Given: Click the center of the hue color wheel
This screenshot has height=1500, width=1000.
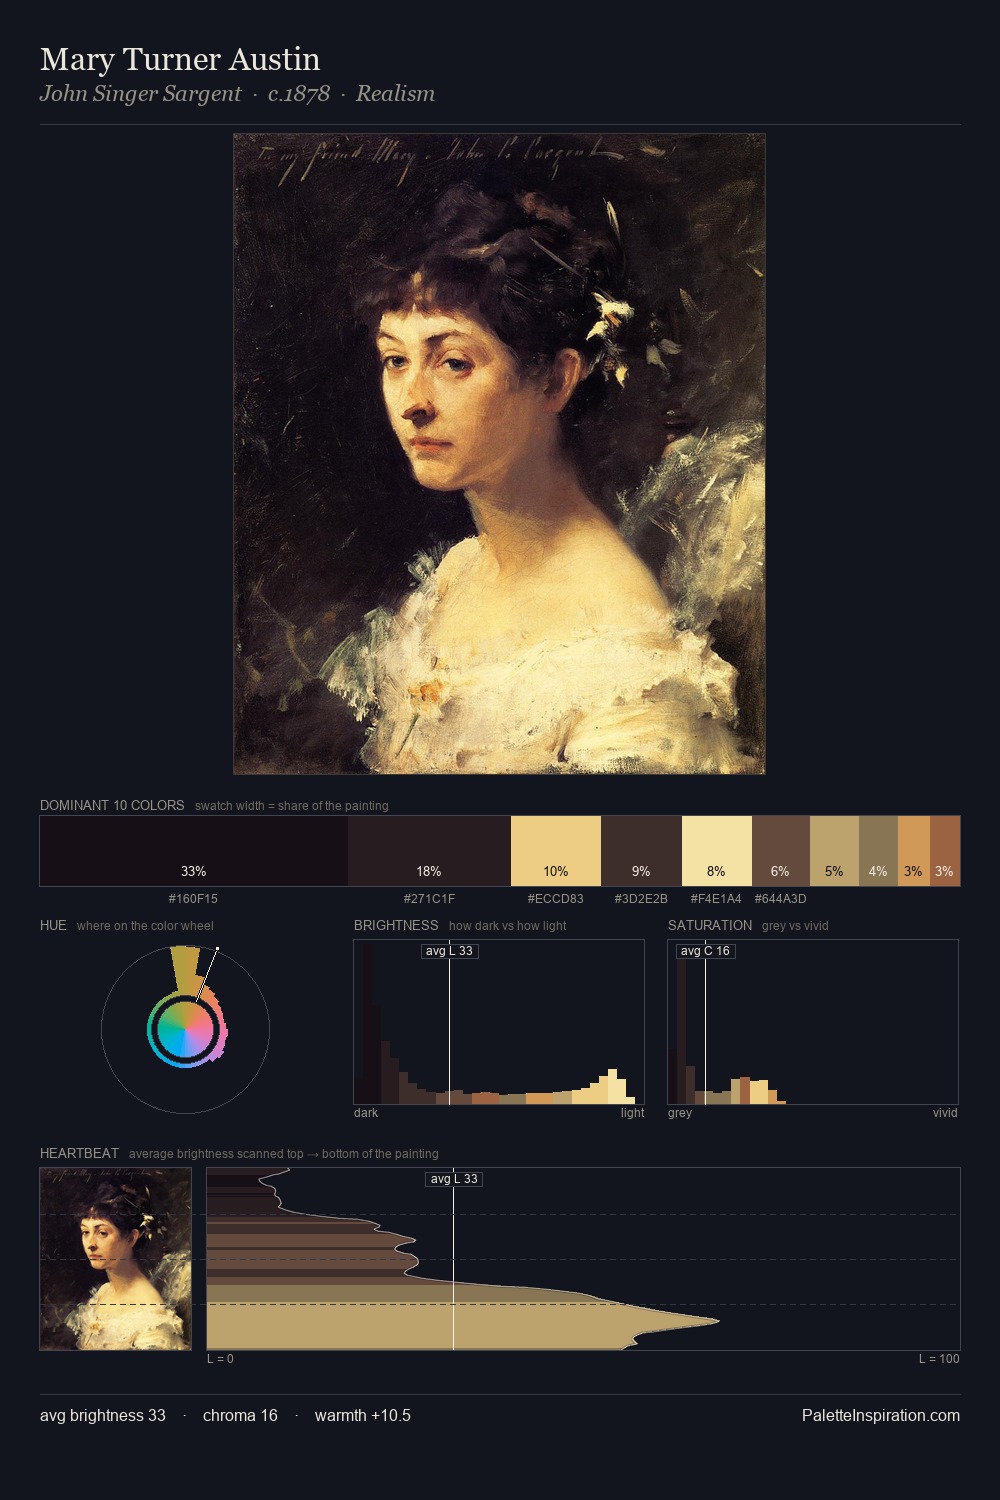Looking at the screenshot, I should tap(185, 1029).
